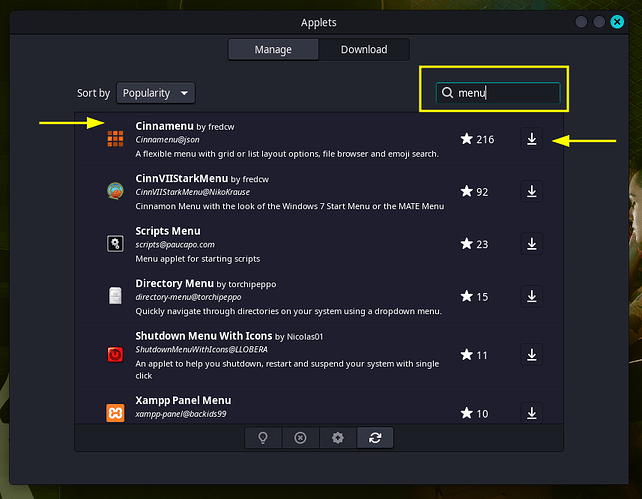The image size is (642, 499).
Task: Open the Sort by Popularity dropdown
Action: point(155,93)
